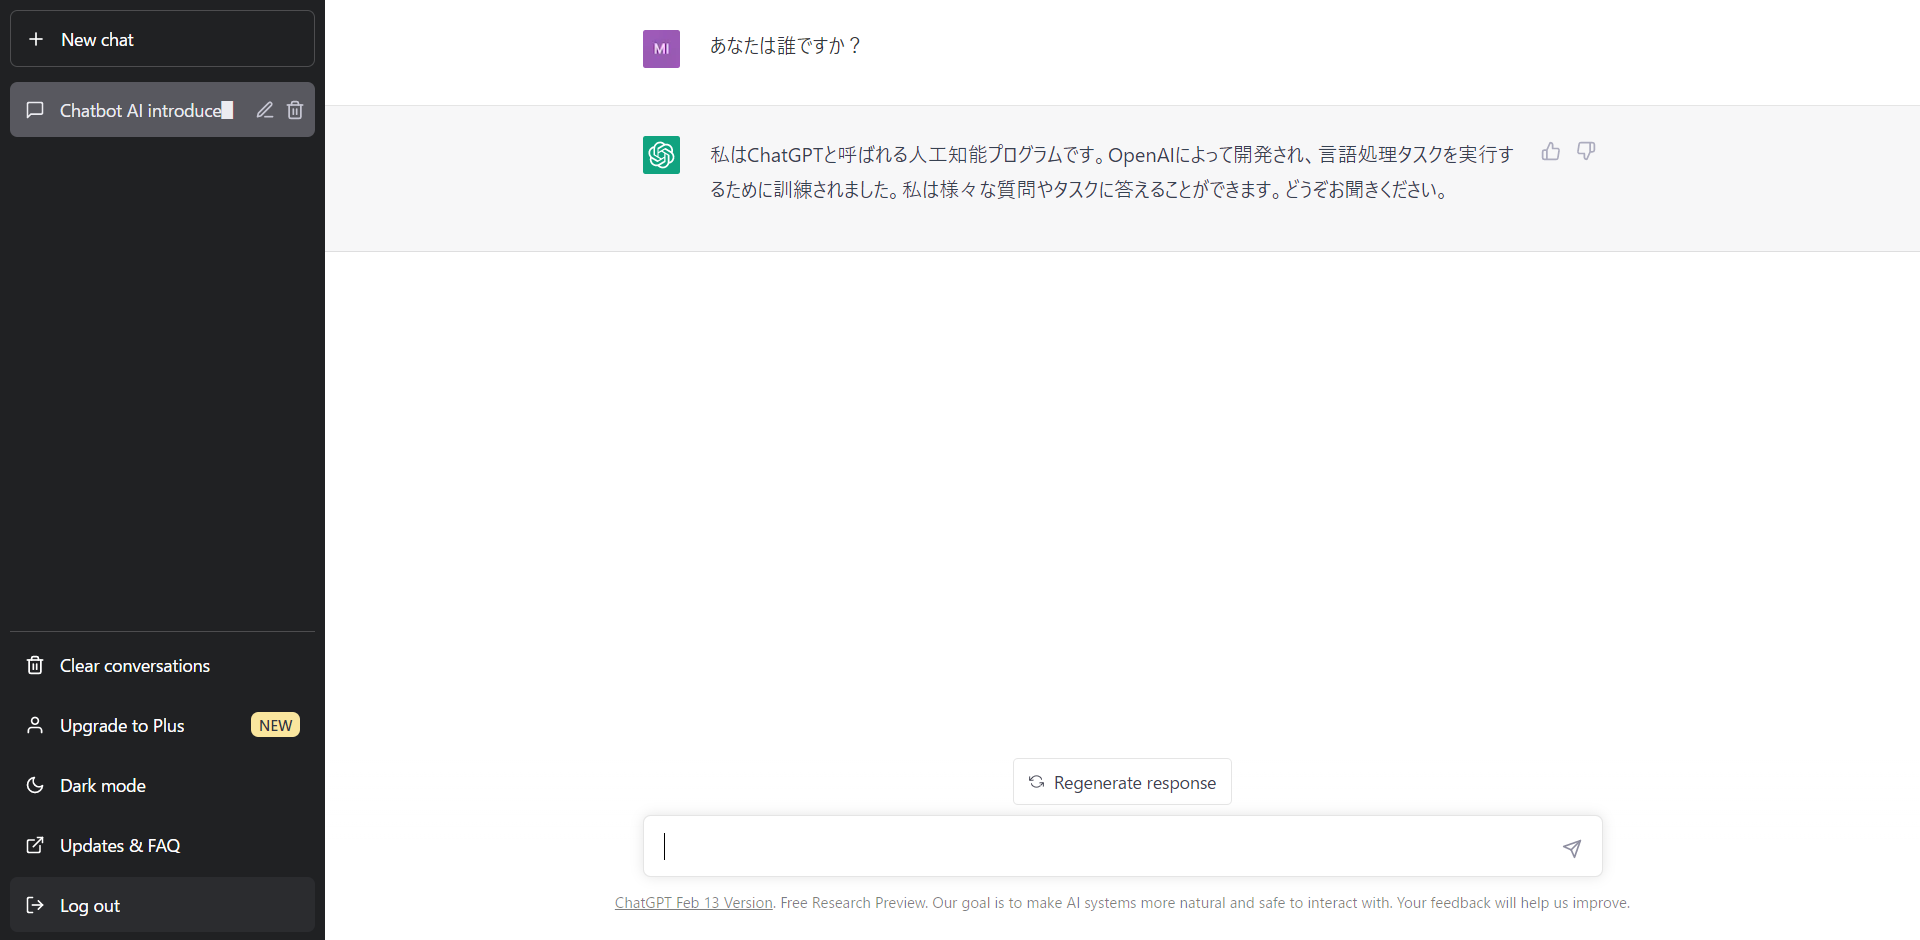Select Clear conversations in sidebar
1920x940 pixels.
[x=134, y=666]
